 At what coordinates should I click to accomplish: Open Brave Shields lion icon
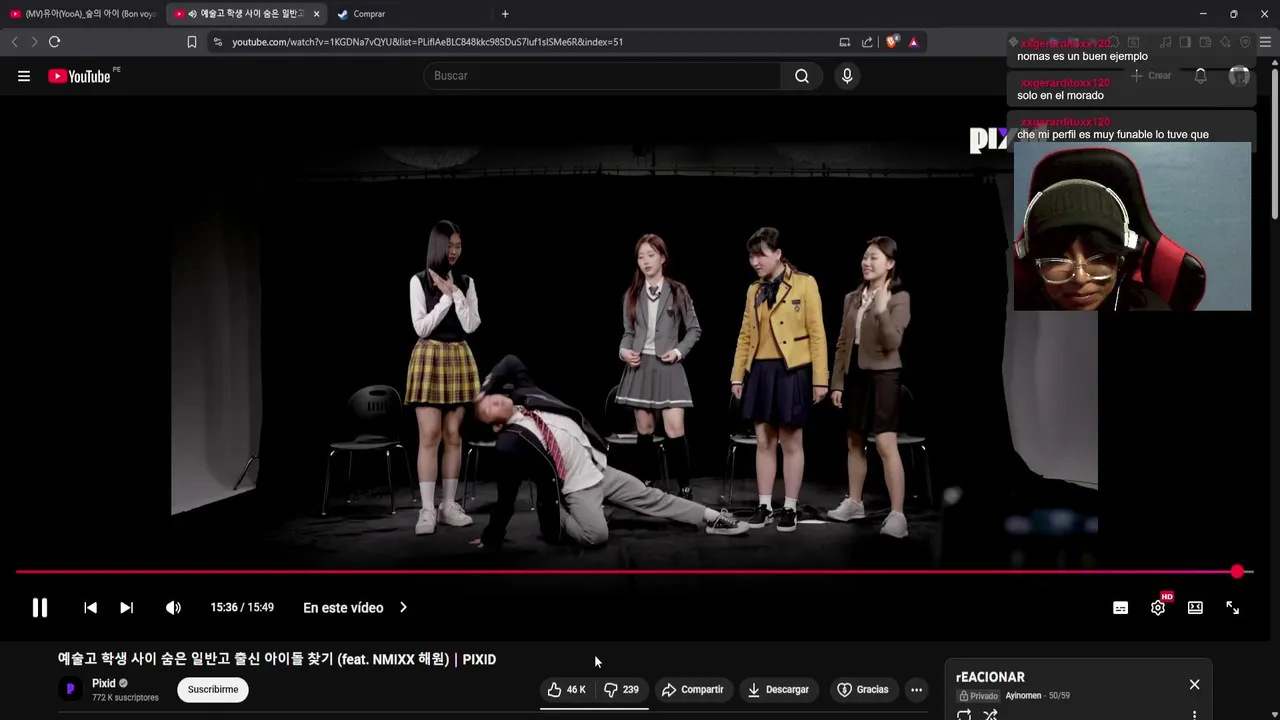coord(892,42)
